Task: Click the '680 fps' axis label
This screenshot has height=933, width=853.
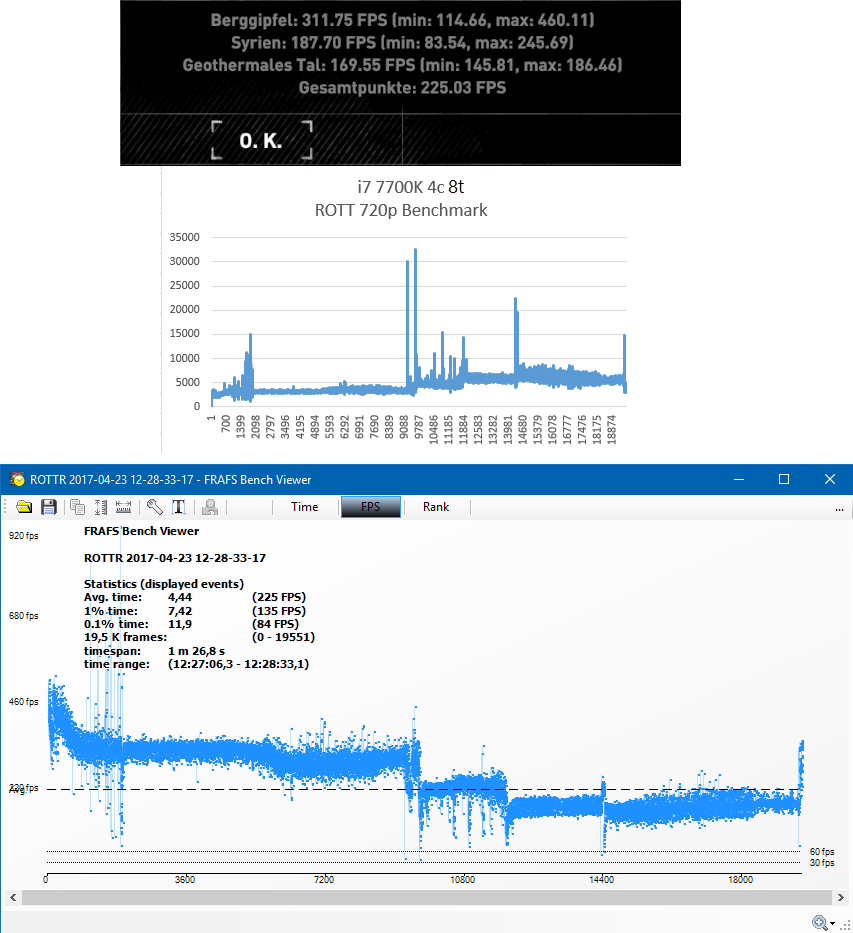Action: coord(23,615)
